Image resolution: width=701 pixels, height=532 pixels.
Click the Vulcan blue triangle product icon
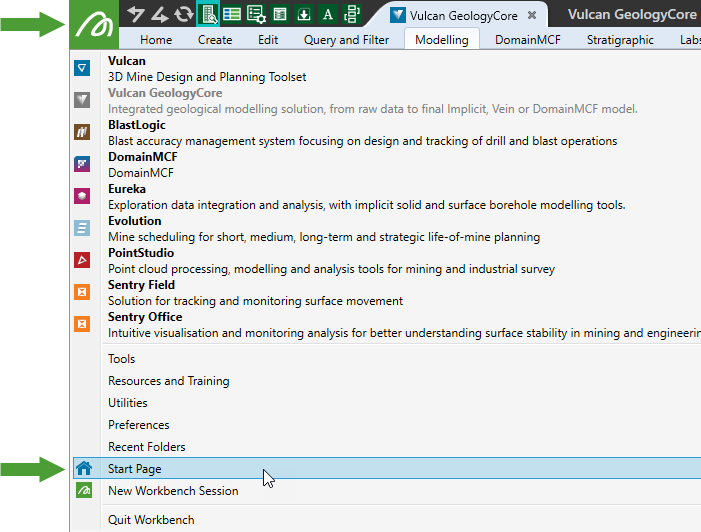82,68
